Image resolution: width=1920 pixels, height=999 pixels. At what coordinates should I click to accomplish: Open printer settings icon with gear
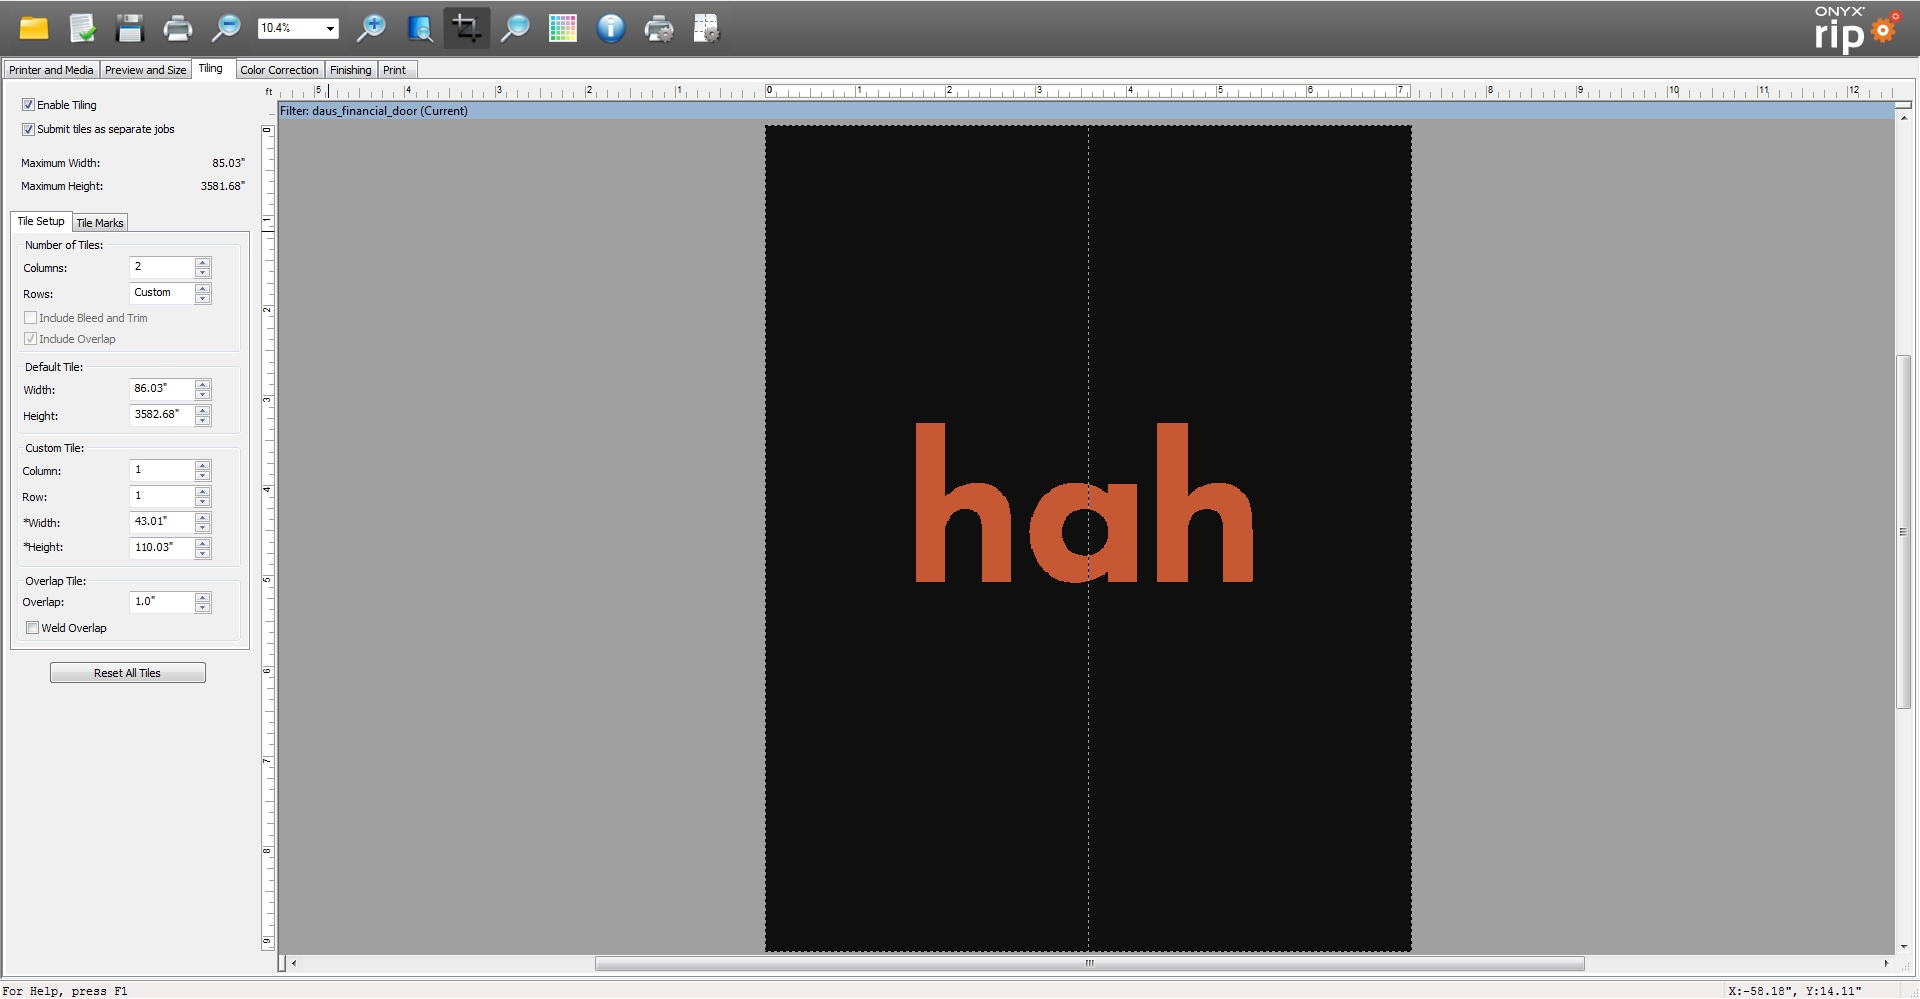(659, 28)
